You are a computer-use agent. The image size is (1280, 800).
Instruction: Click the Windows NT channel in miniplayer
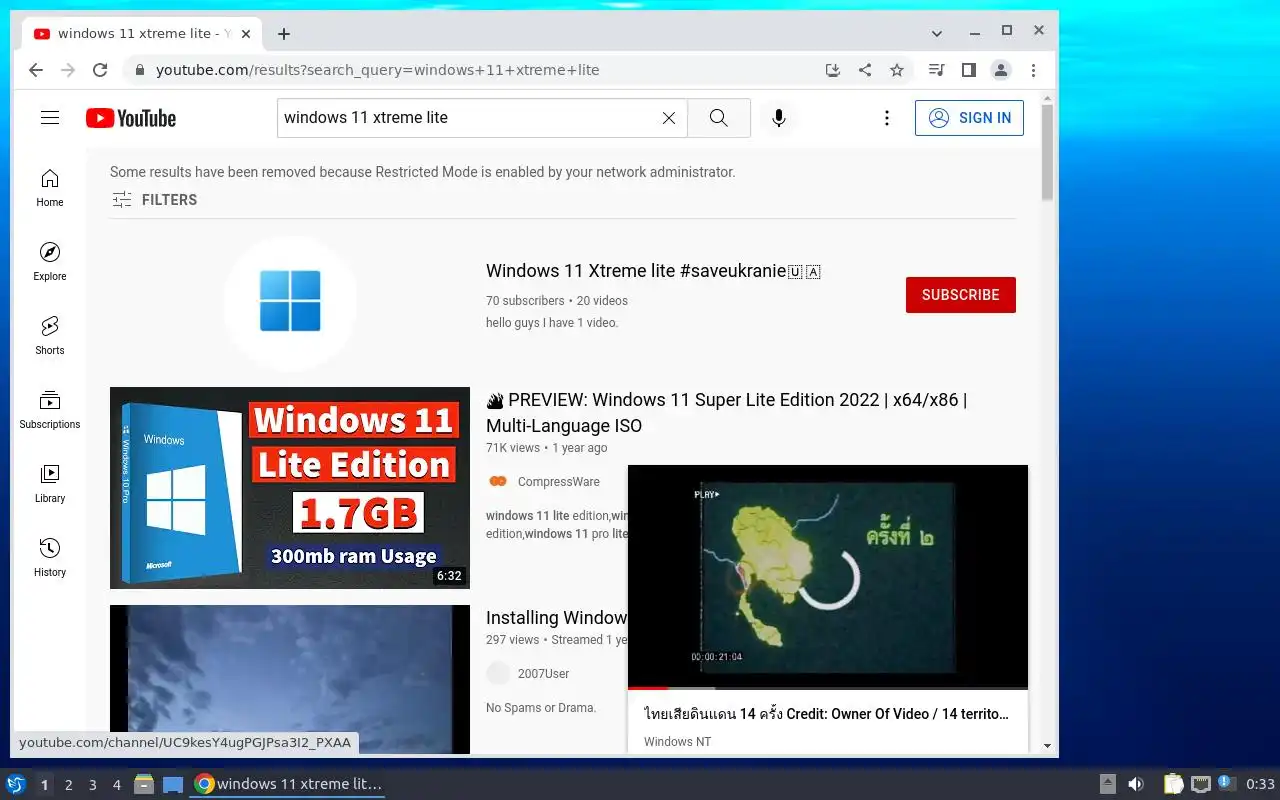677,742
